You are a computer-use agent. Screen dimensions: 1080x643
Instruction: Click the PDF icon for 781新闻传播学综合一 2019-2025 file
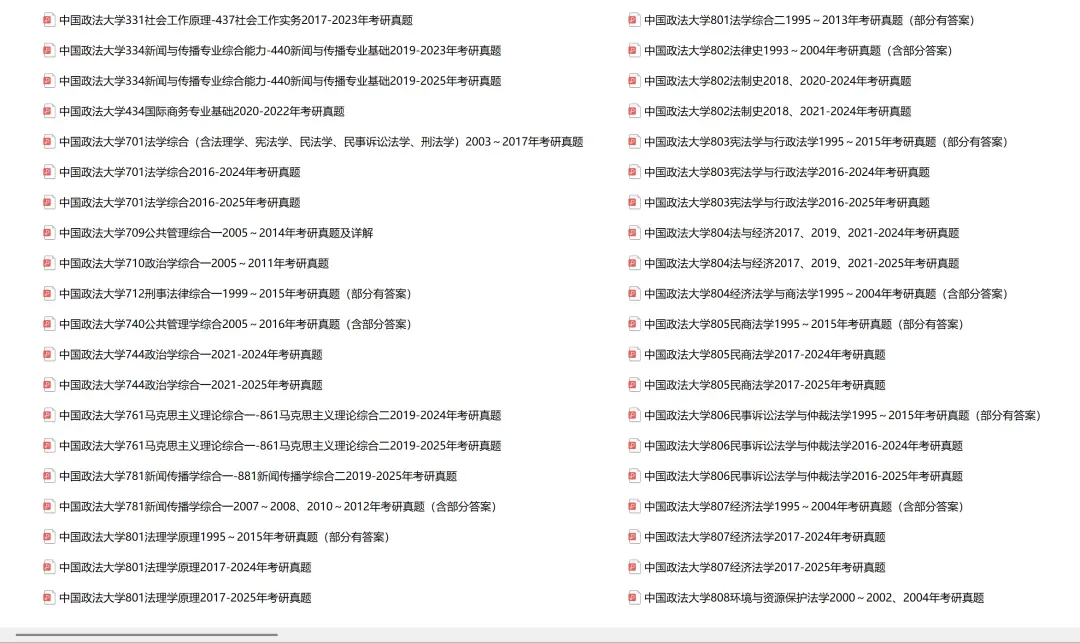48,475
